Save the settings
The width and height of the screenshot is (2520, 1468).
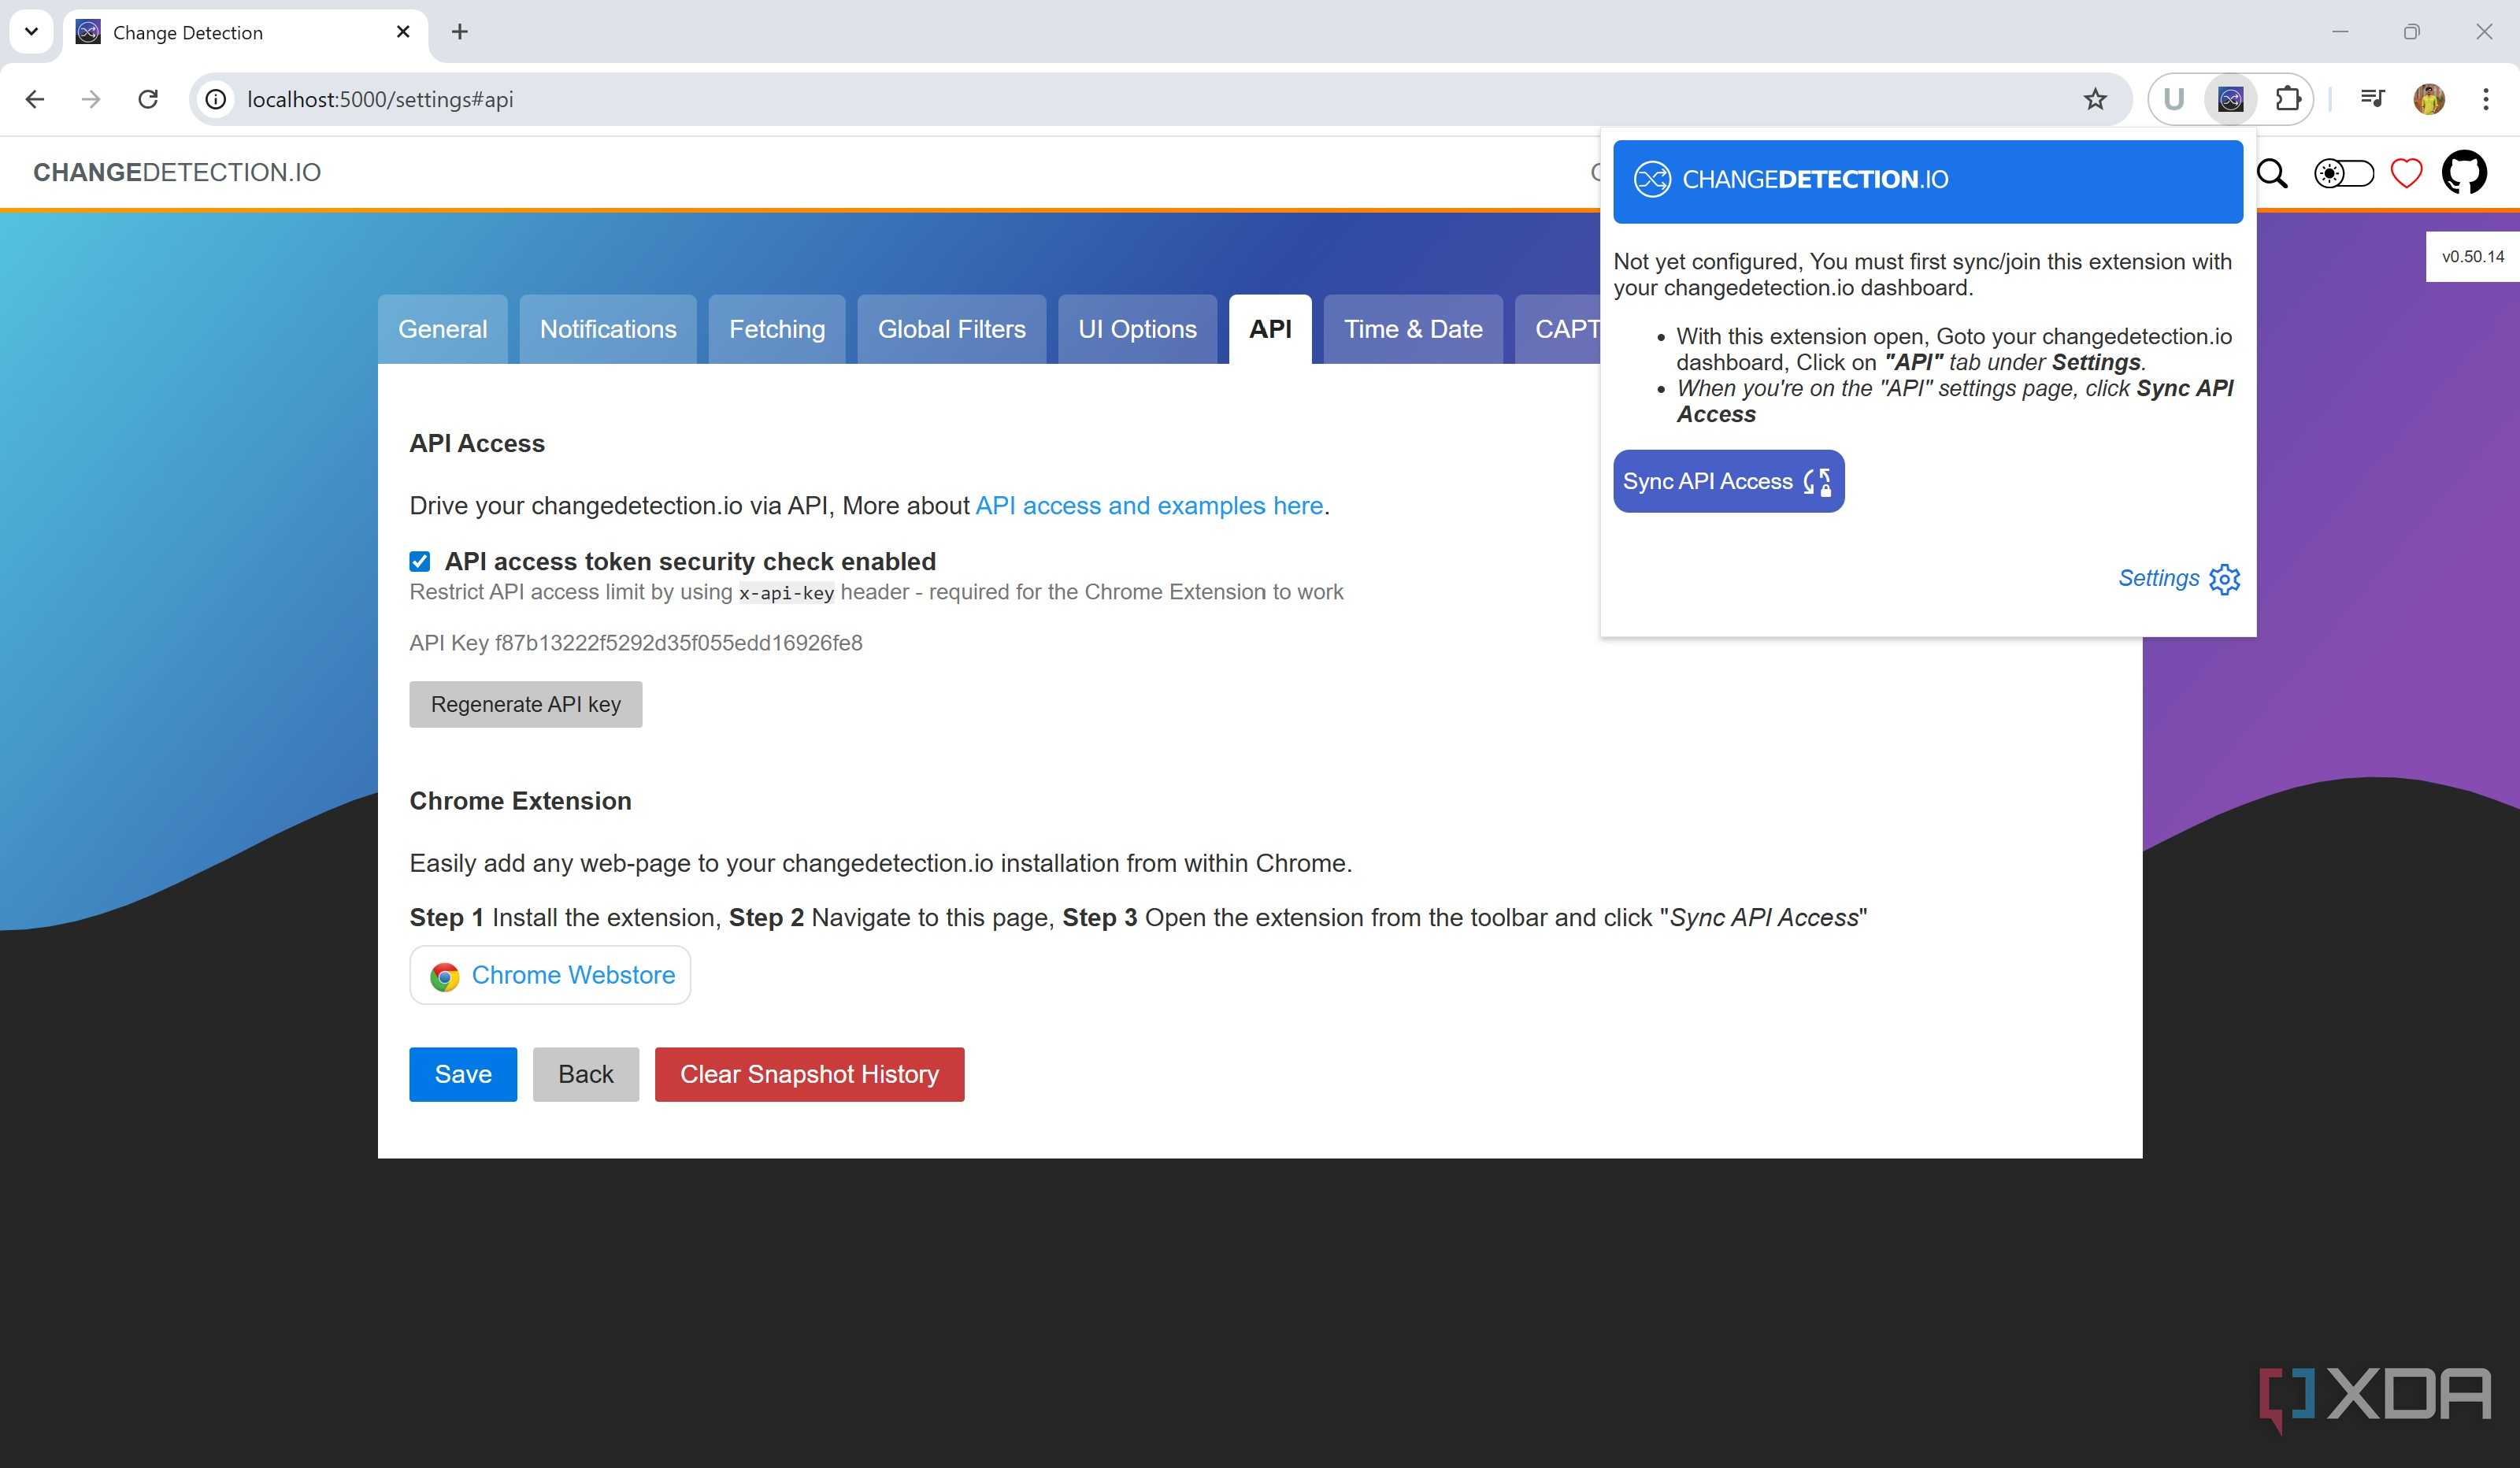pyautogui.click(x=463, y=1074)
